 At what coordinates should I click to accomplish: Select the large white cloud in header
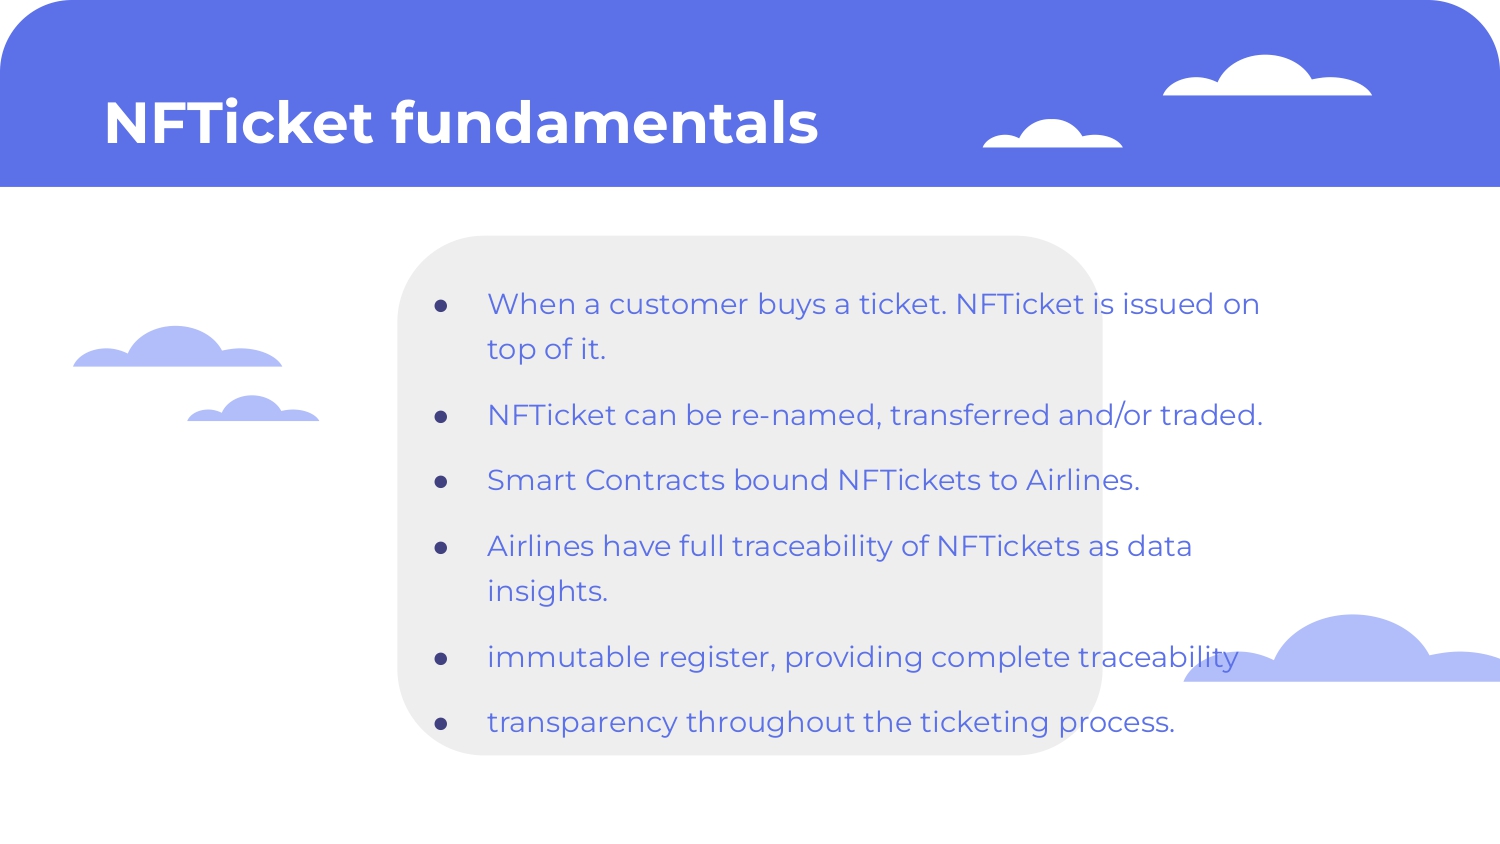(1267, 76)
